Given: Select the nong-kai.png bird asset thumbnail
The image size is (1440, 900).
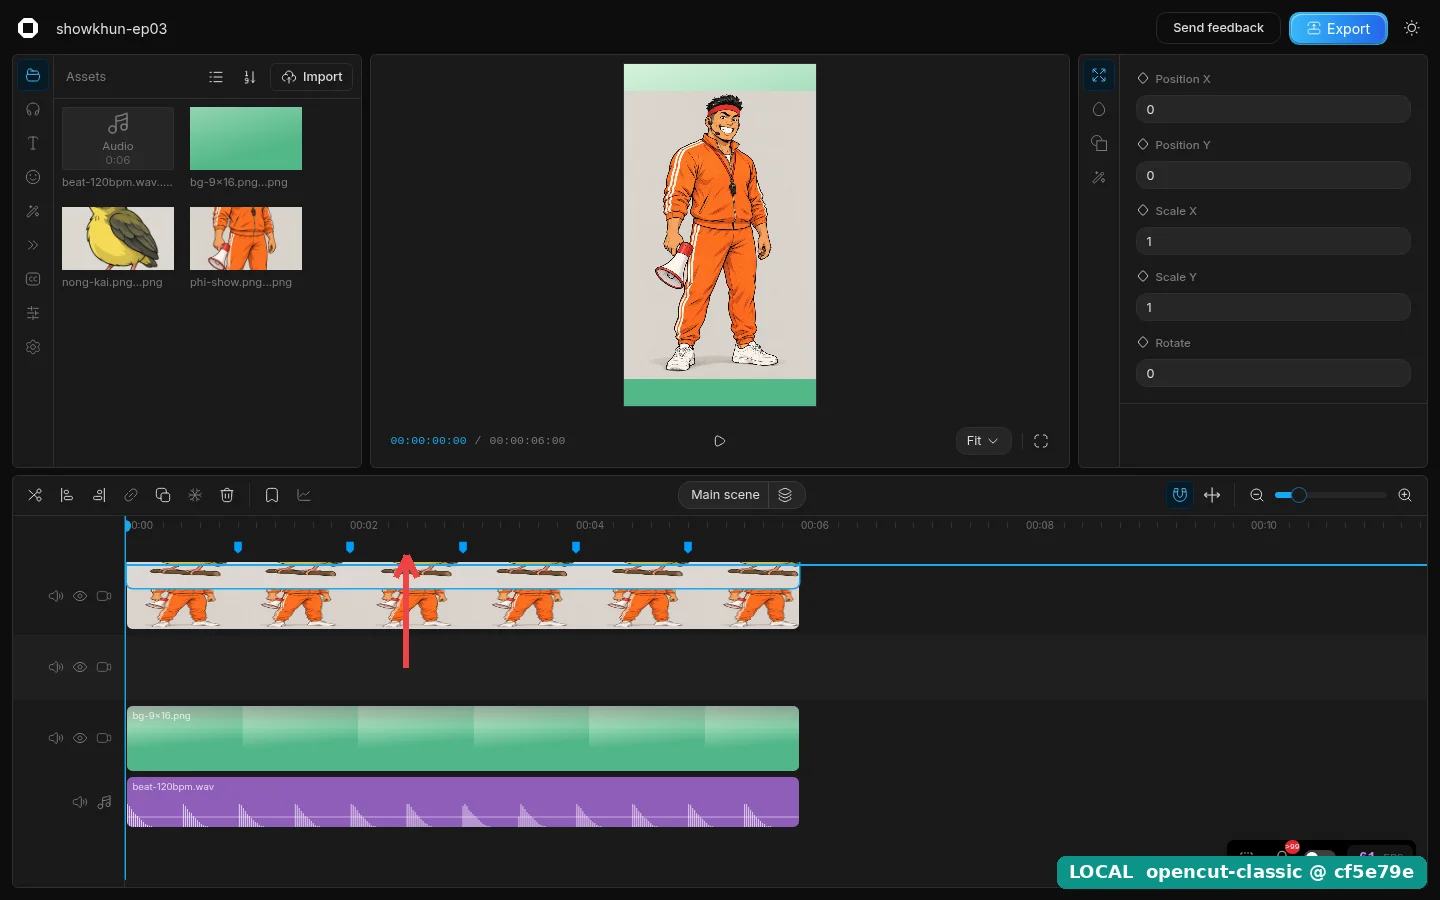Looking at the screenshot, I should point(118,238).
